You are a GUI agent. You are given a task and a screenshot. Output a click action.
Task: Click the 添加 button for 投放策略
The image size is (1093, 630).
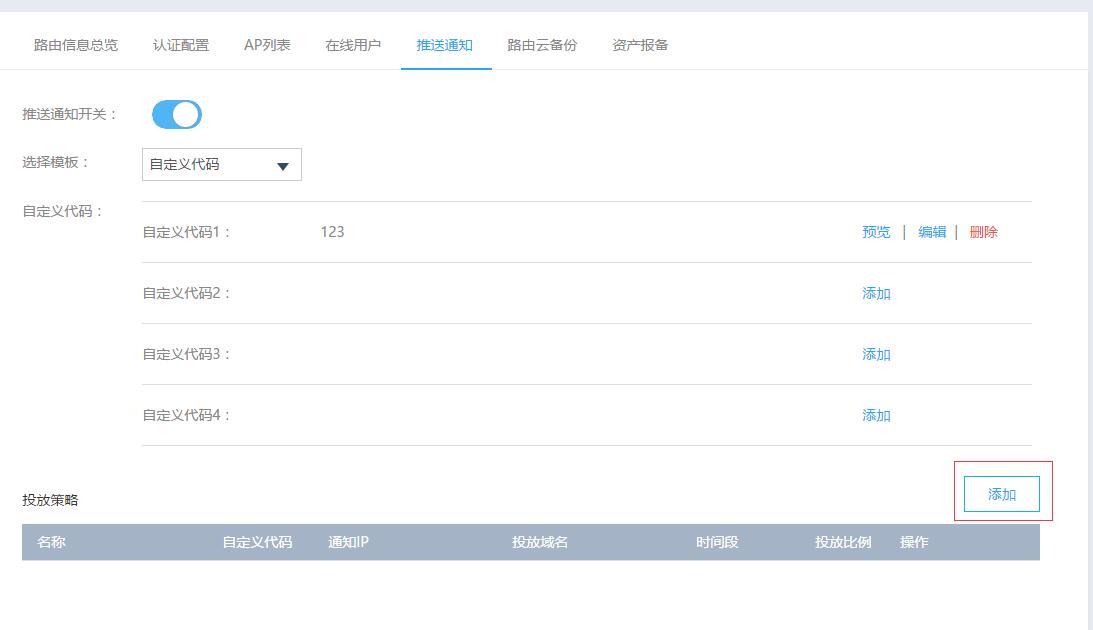coord(1002,494)
